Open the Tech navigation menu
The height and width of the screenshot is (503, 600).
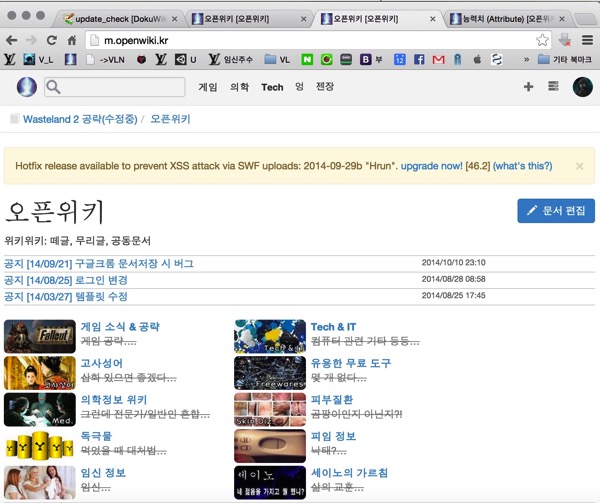pos(272,87)
